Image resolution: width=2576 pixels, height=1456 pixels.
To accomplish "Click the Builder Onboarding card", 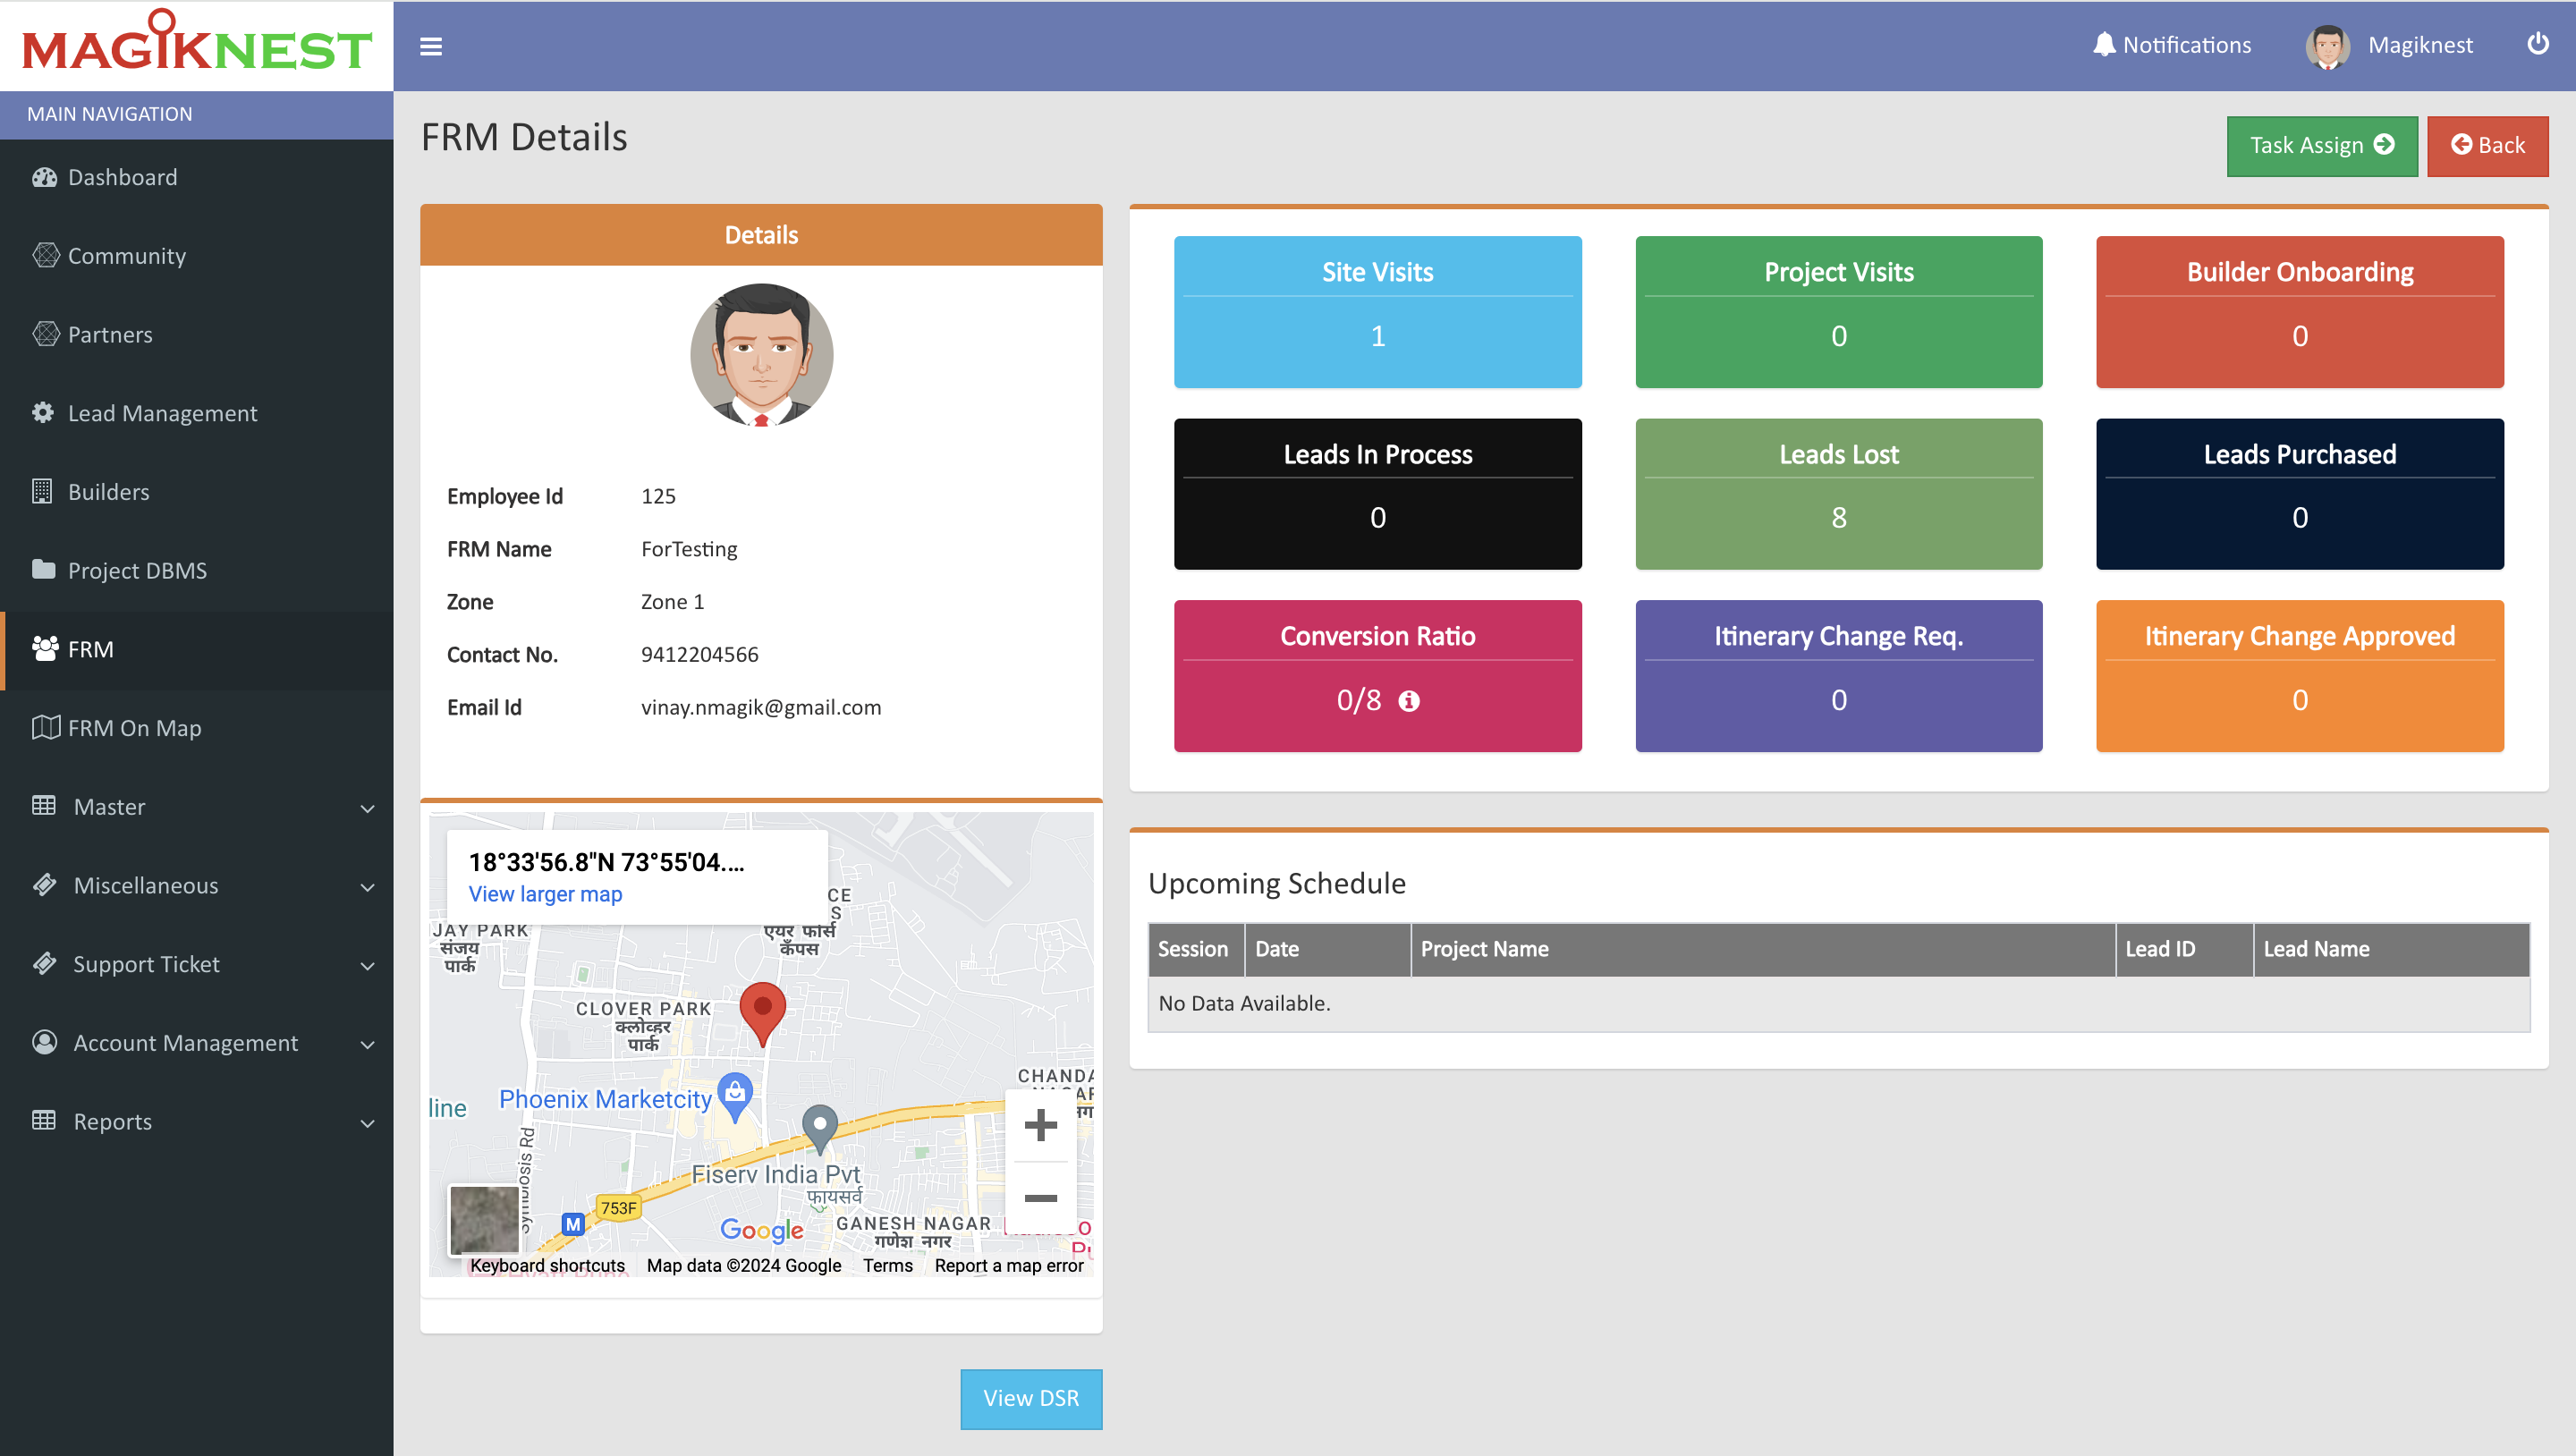I will pyautogui.click(x=2299, y=311).
